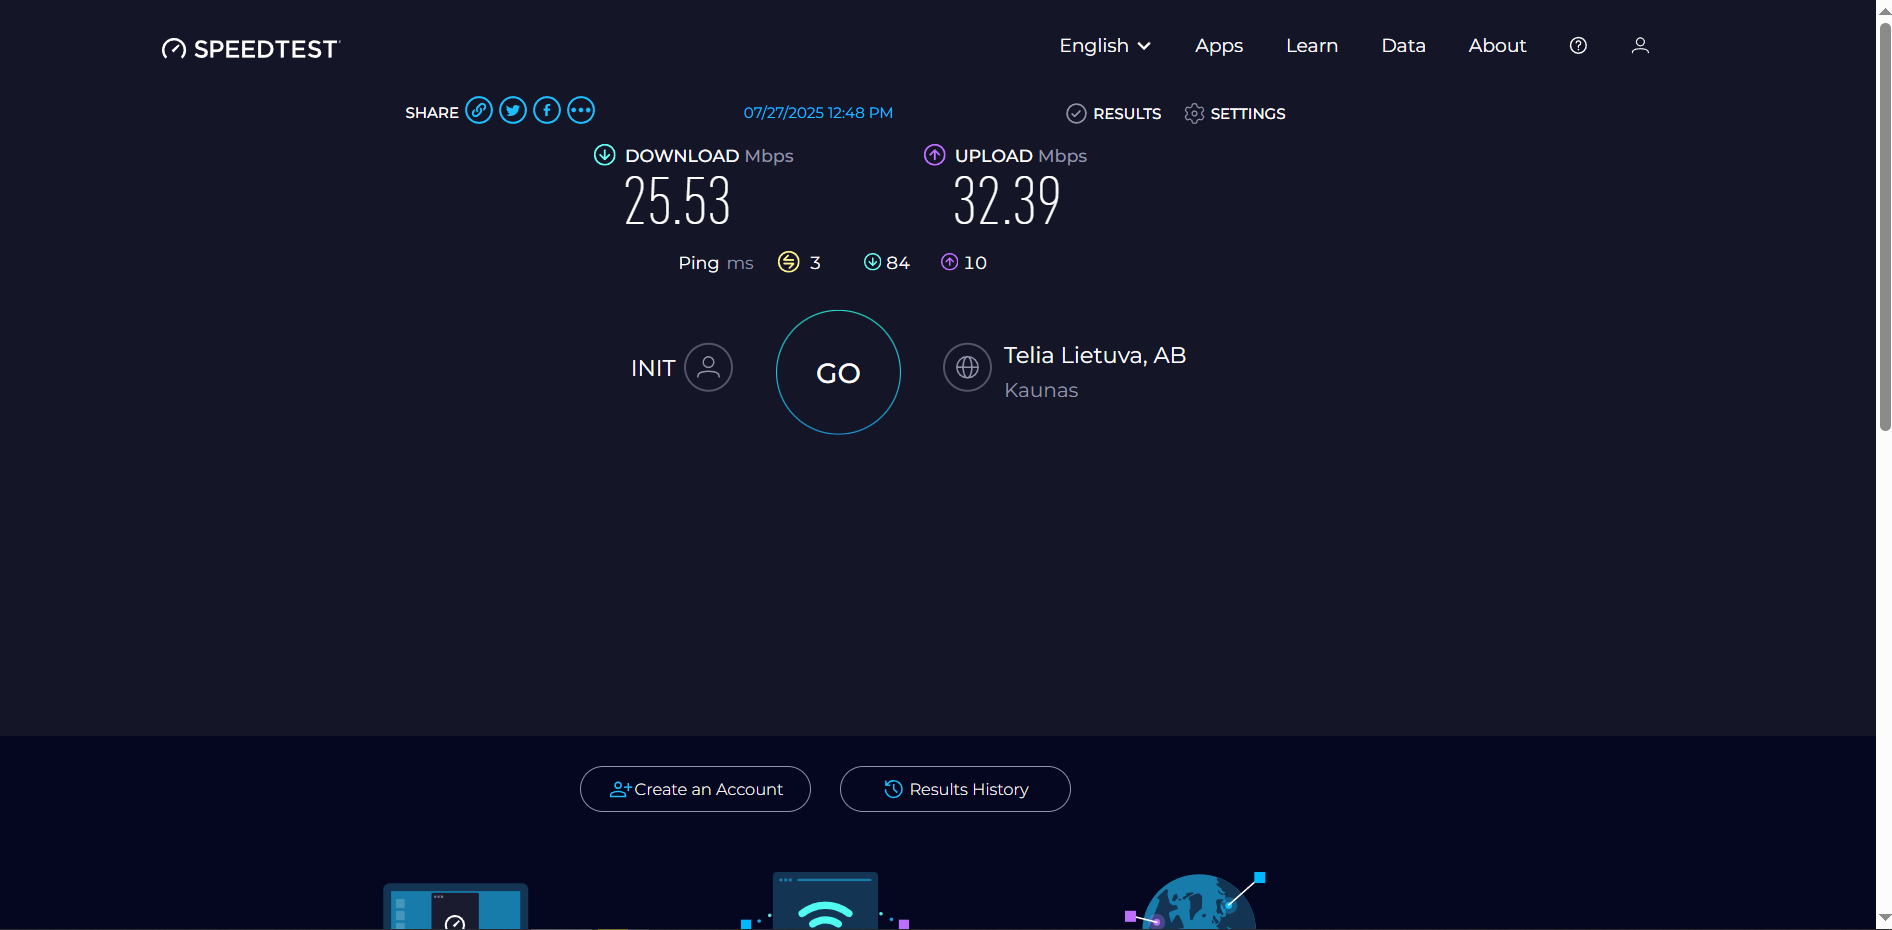The image size is (1892, 930).
Task: Open the SETTINGS view
Action: (x=1235, y=114)
